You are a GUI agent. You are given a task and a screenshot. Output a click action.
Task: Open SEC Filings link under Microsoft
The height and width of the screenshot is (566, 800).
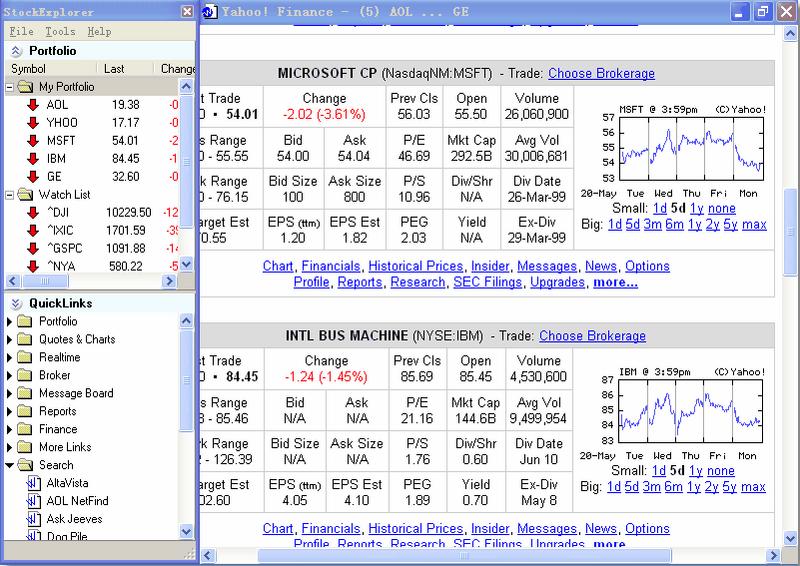tap(487, 282)
